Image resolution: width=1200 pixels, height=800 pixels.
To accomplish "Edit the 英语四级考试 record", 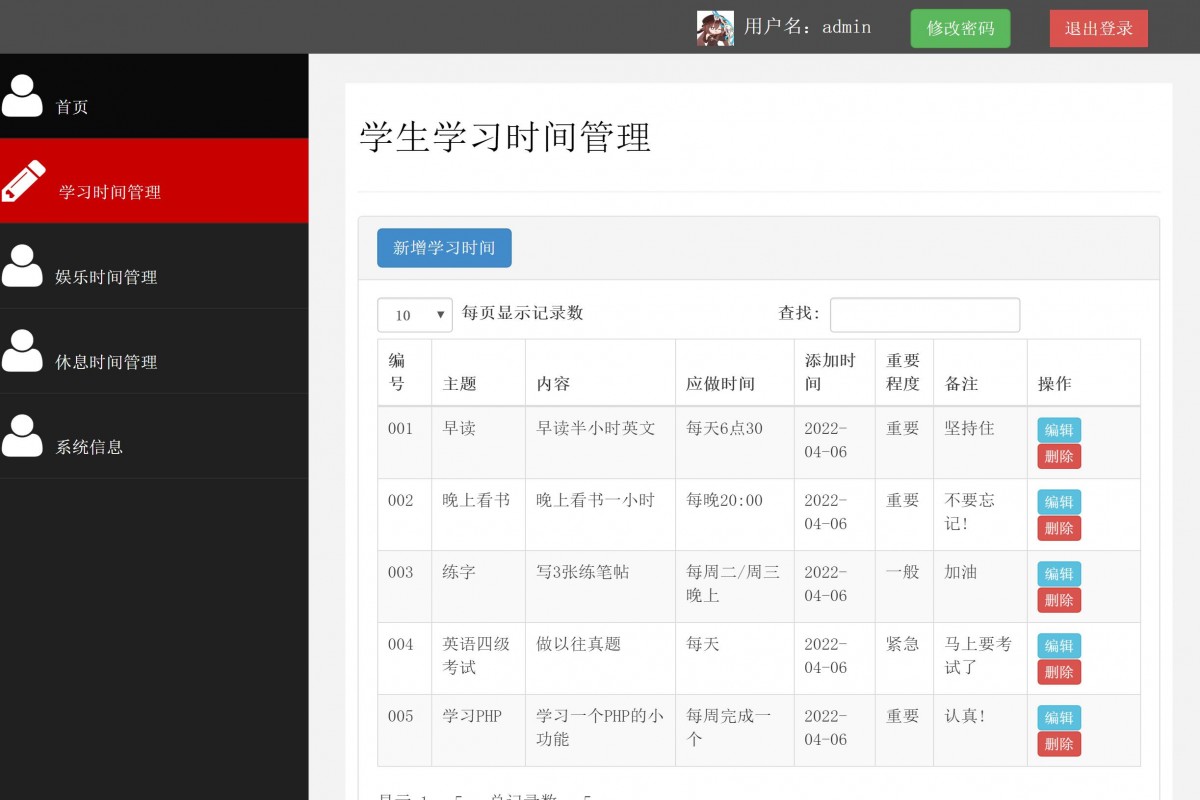I will (1058, 646).
